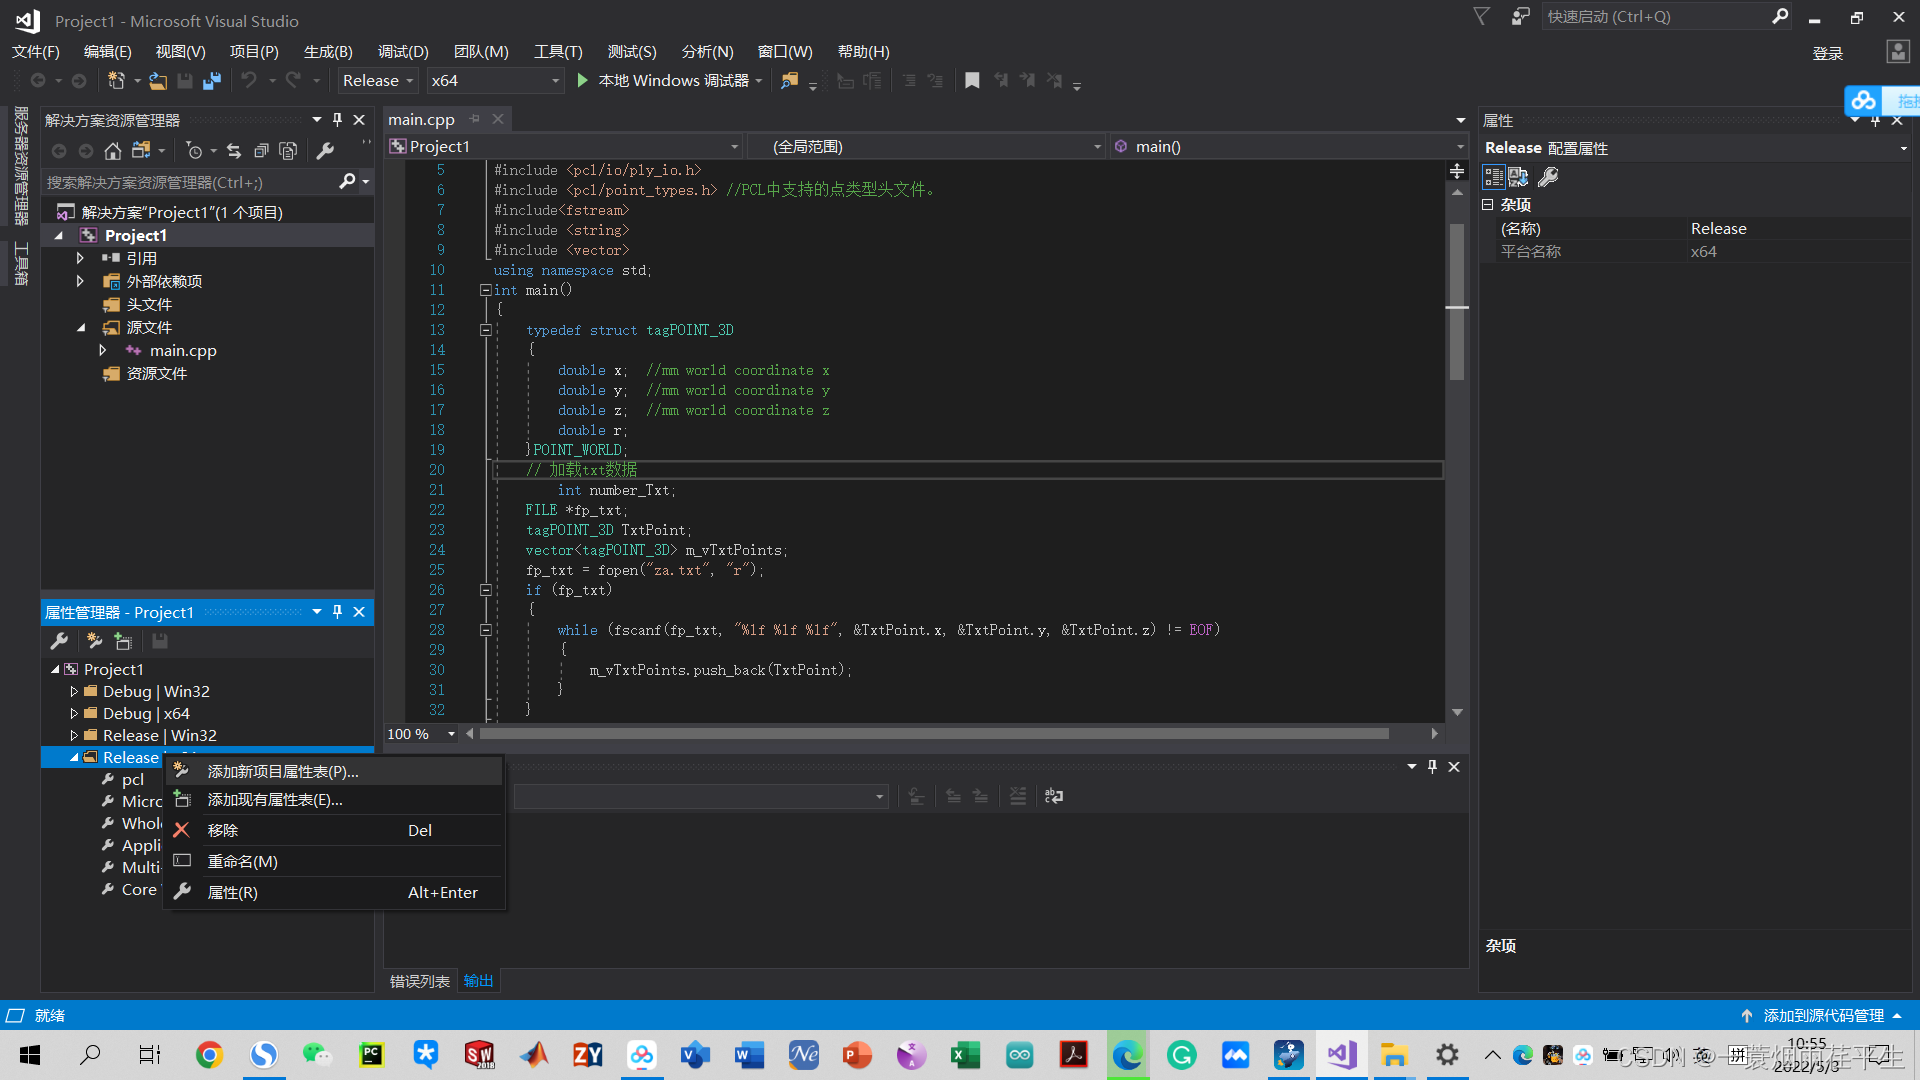
Task: Pin the Property Manager panel
Action: tap(337, 612)
